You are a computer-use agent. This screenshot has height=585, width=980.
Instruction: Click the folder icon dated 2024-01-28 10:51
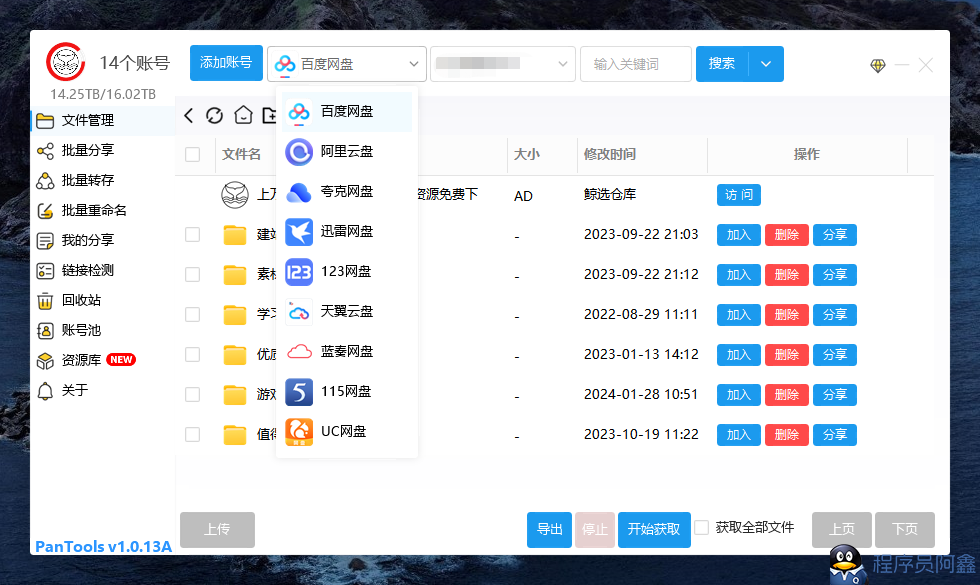click(x=235, y=395)
